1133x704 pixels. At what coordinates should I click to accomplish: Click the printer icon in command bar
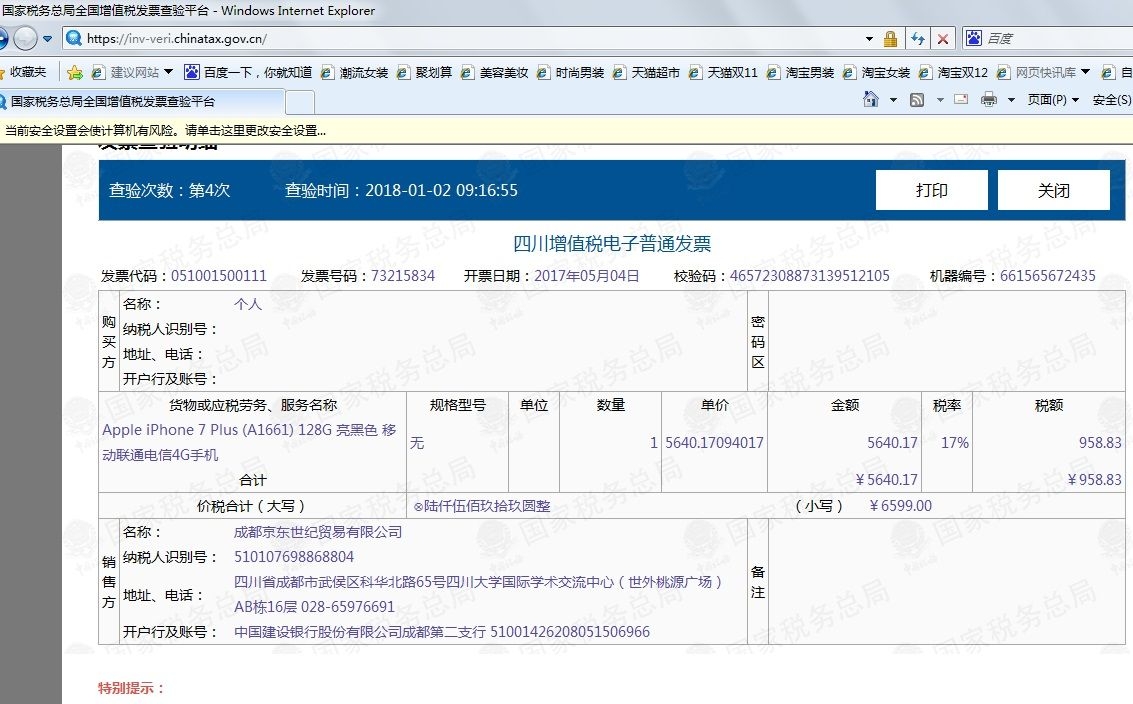[989, 99]
